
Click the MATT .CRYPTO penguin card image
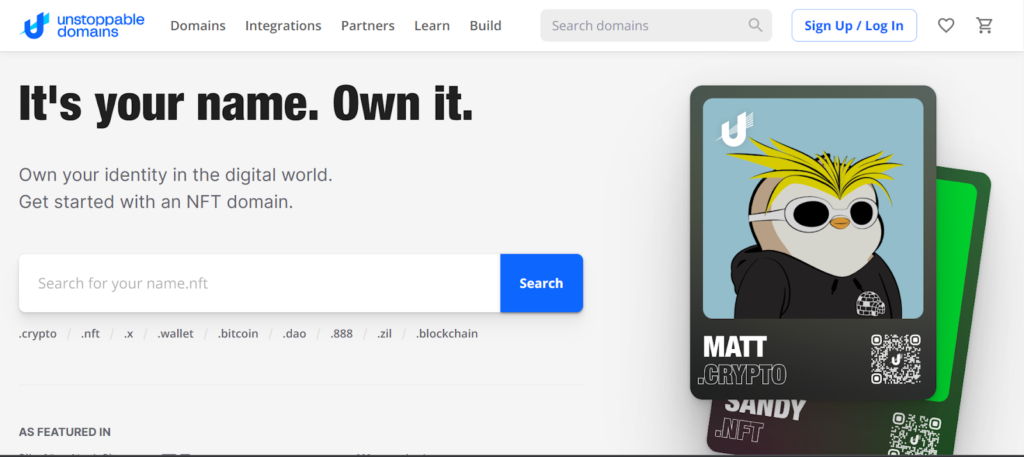813,208
